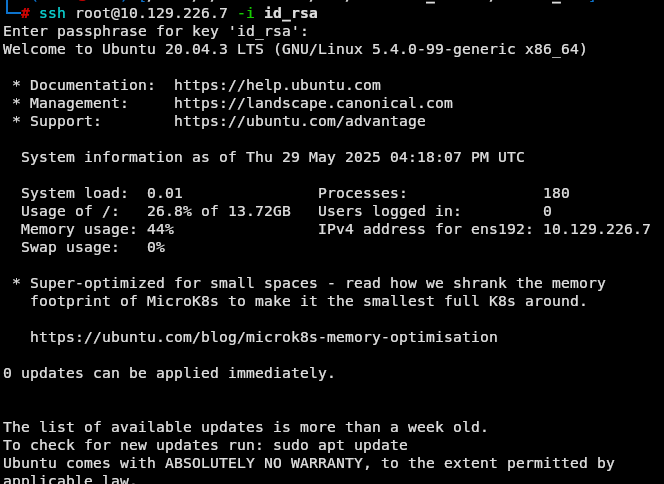This screenshot has width=664, height=484.
Task: Open the landscape.canonical.com management link
Action: coord(313,103)
